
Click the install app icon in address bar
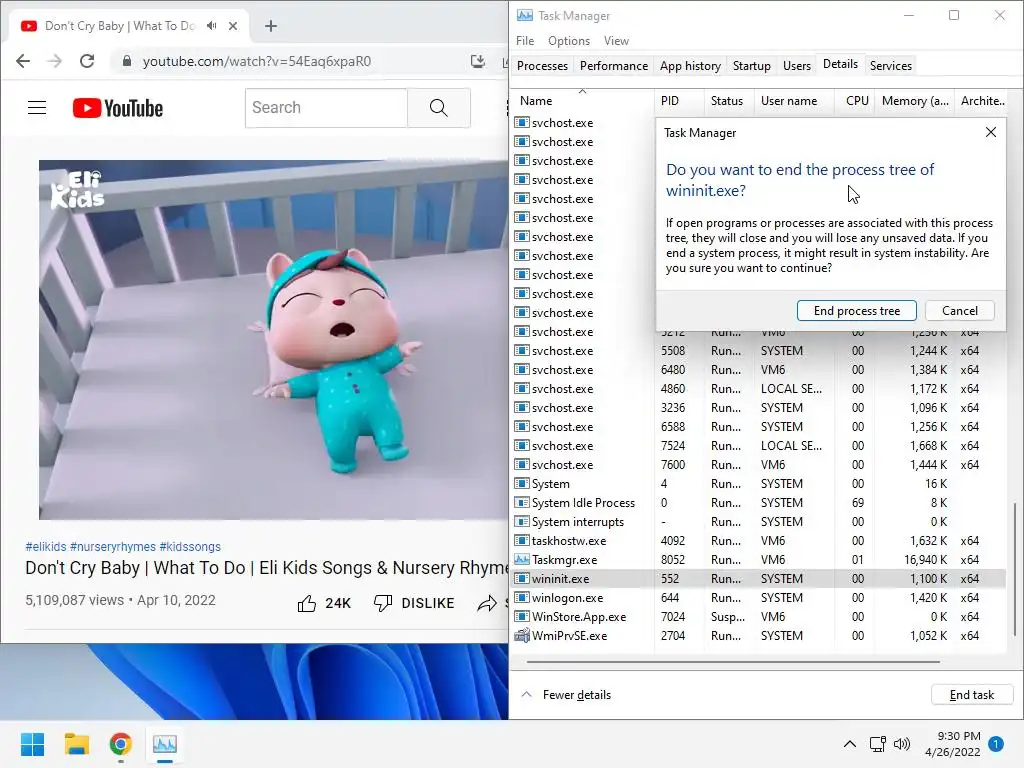477,61
